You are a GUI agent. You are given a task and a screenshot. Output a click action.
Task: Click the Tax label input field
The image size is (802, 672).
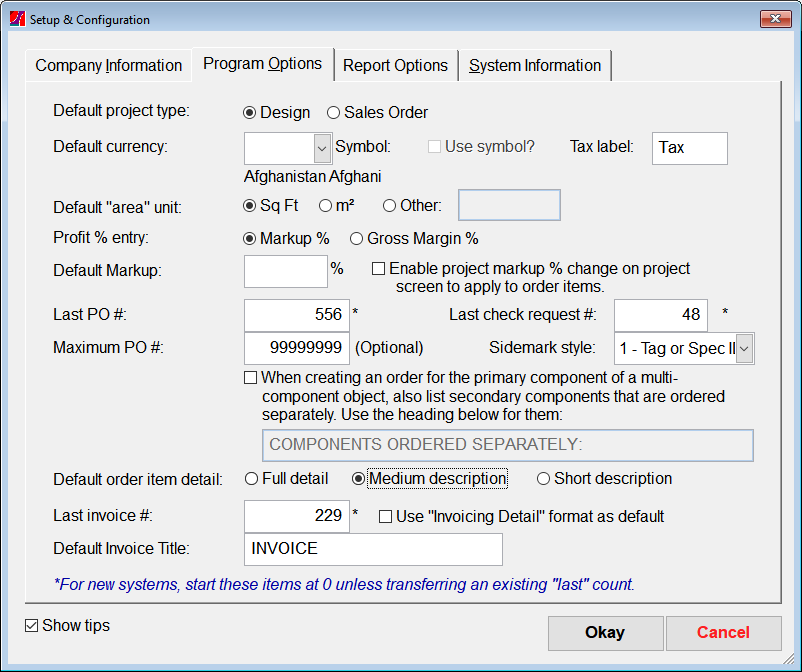(x=689, y=148)
